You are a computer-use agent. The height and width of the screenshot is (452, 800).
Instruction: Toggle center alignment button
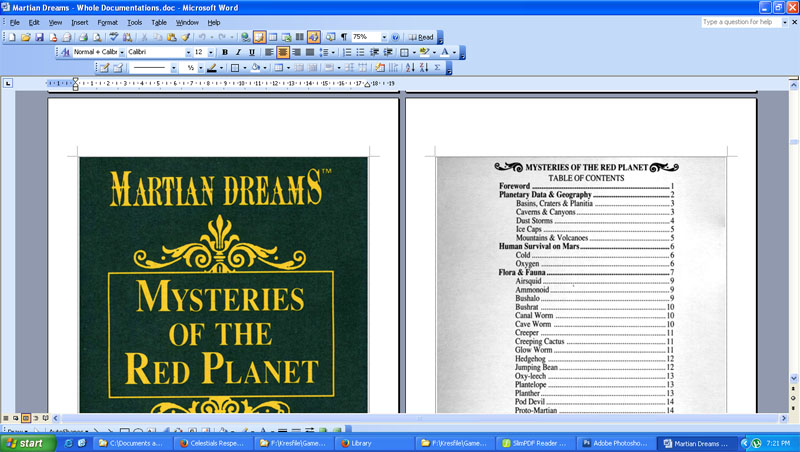tap(283, 52)
